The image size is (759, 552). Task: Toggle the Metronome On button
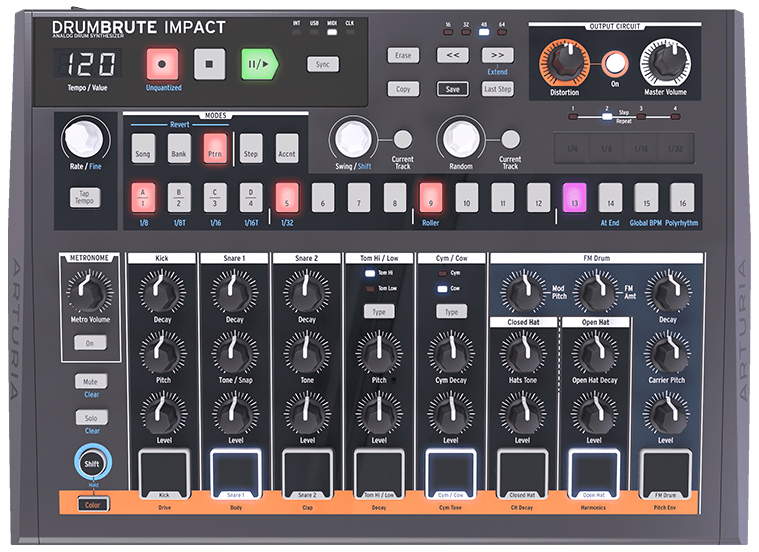88,343
